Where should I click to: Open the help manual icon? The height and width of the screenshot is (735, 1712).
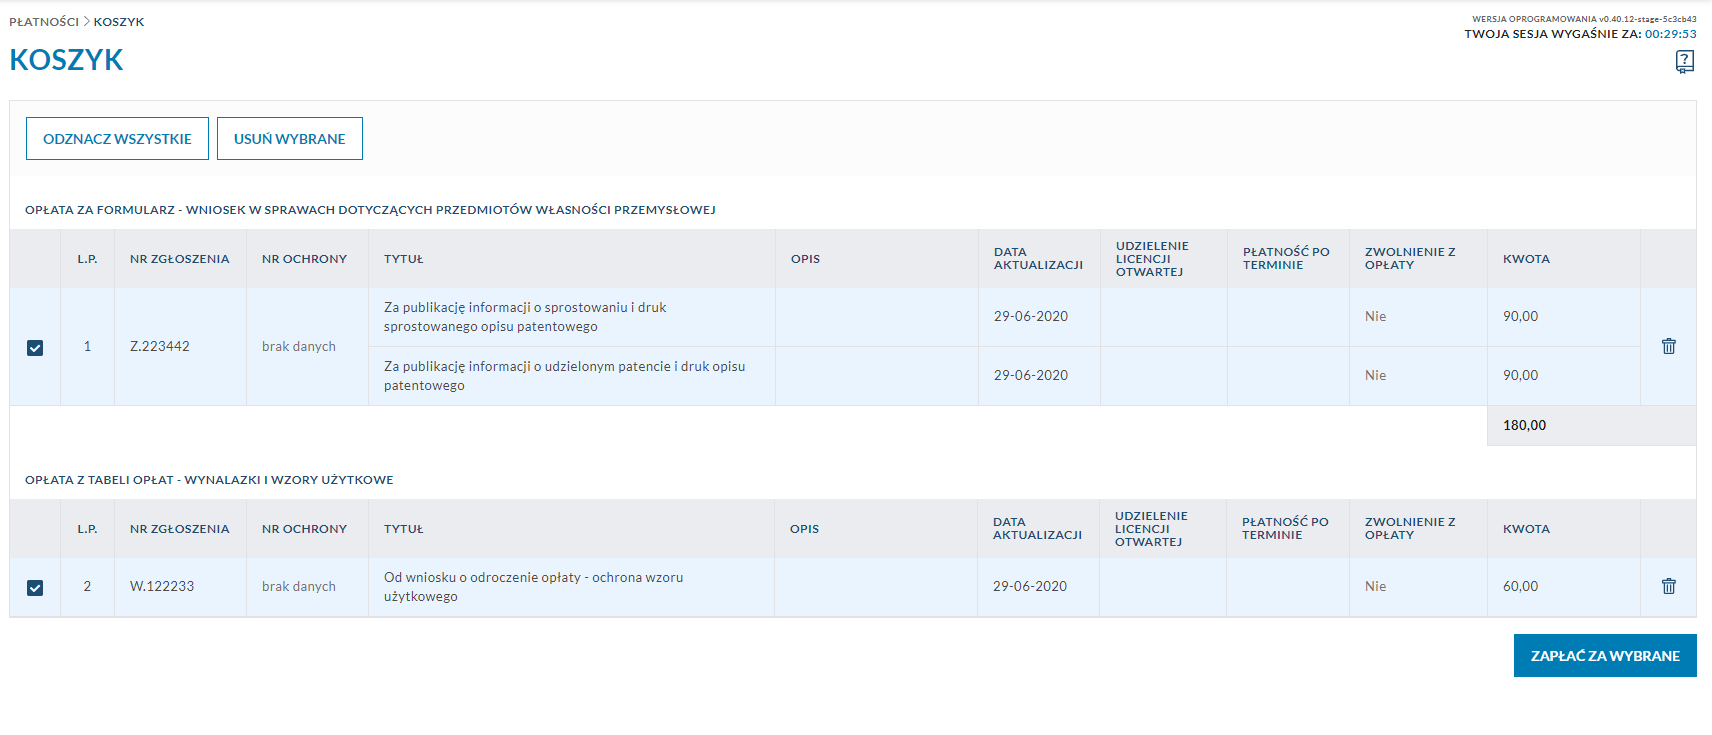tap(1684, 62)
